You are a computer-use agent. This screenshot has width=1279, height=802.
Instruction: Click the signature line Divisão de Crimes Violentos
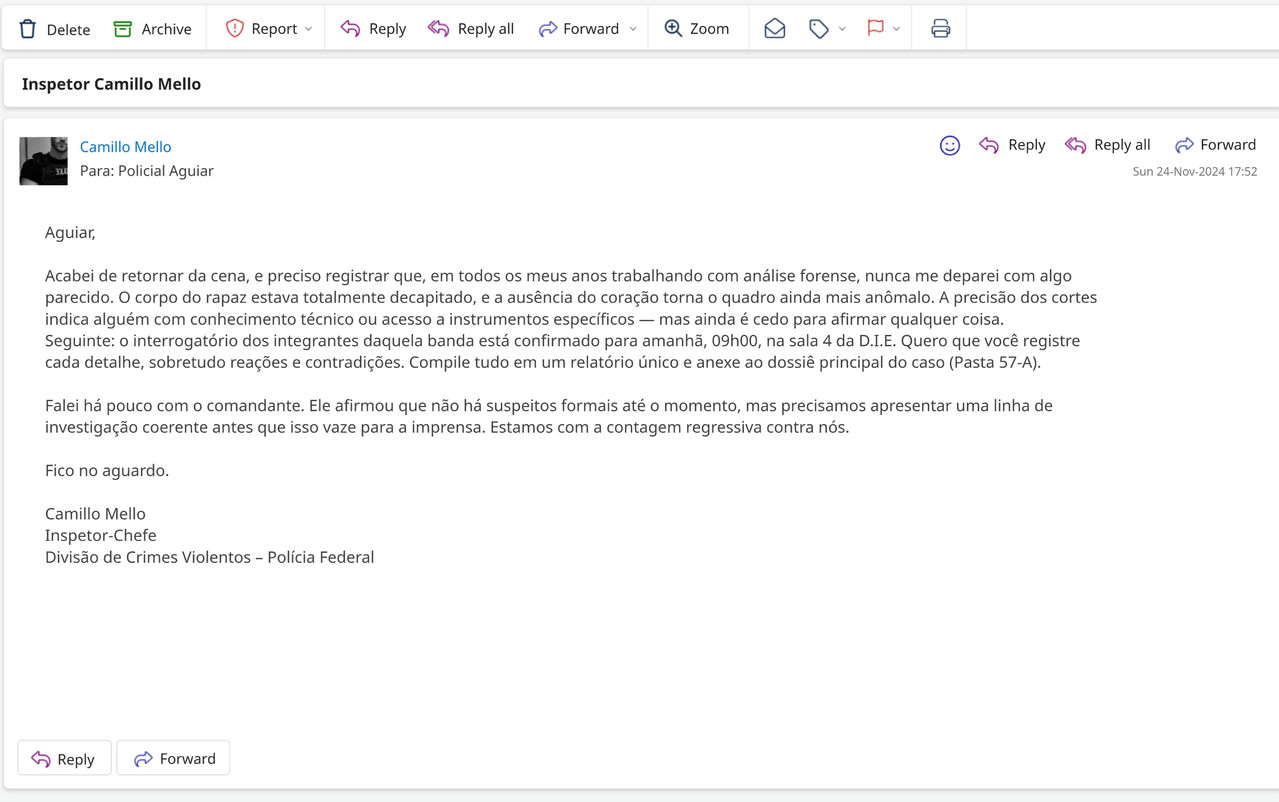pos(147,557)
